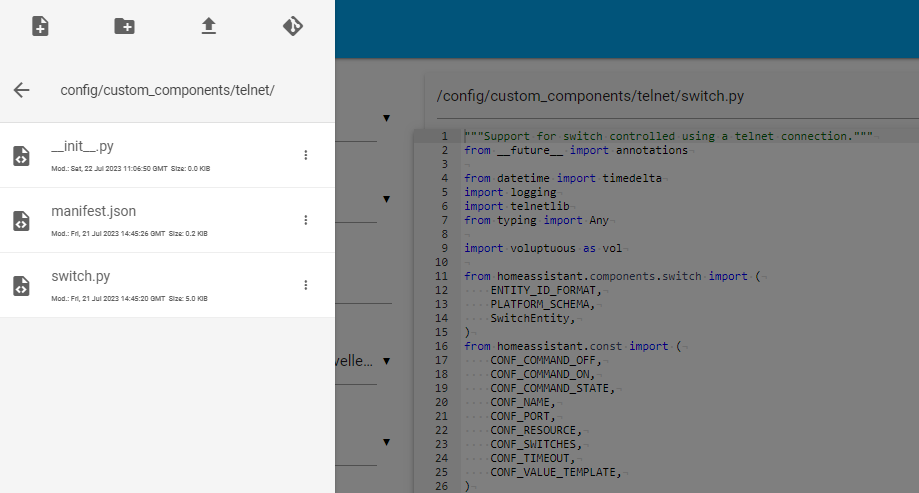This screenshot has width=919, height=493.
Task: Click the upload file icon
Action: coord(208,26)
